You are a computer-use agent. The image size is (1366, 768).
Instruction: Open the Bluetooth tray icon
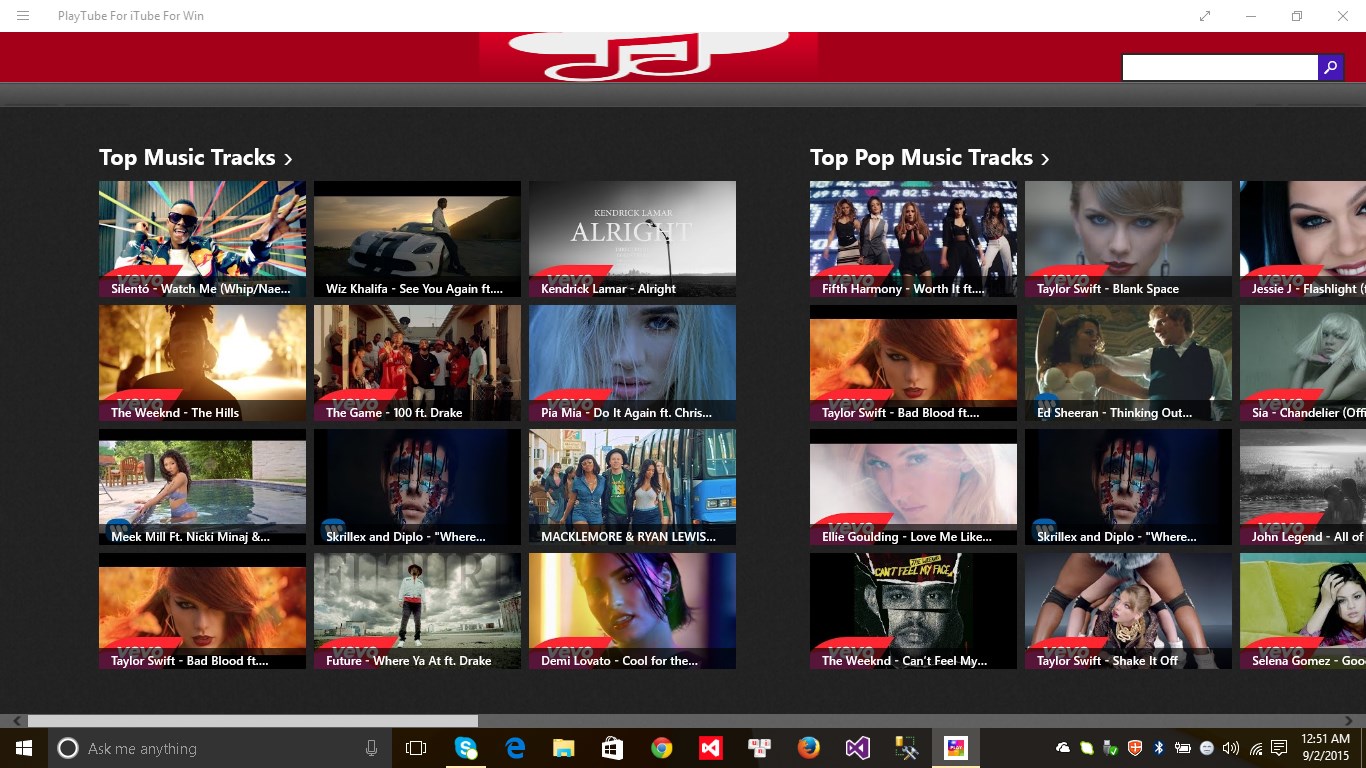1159,748
